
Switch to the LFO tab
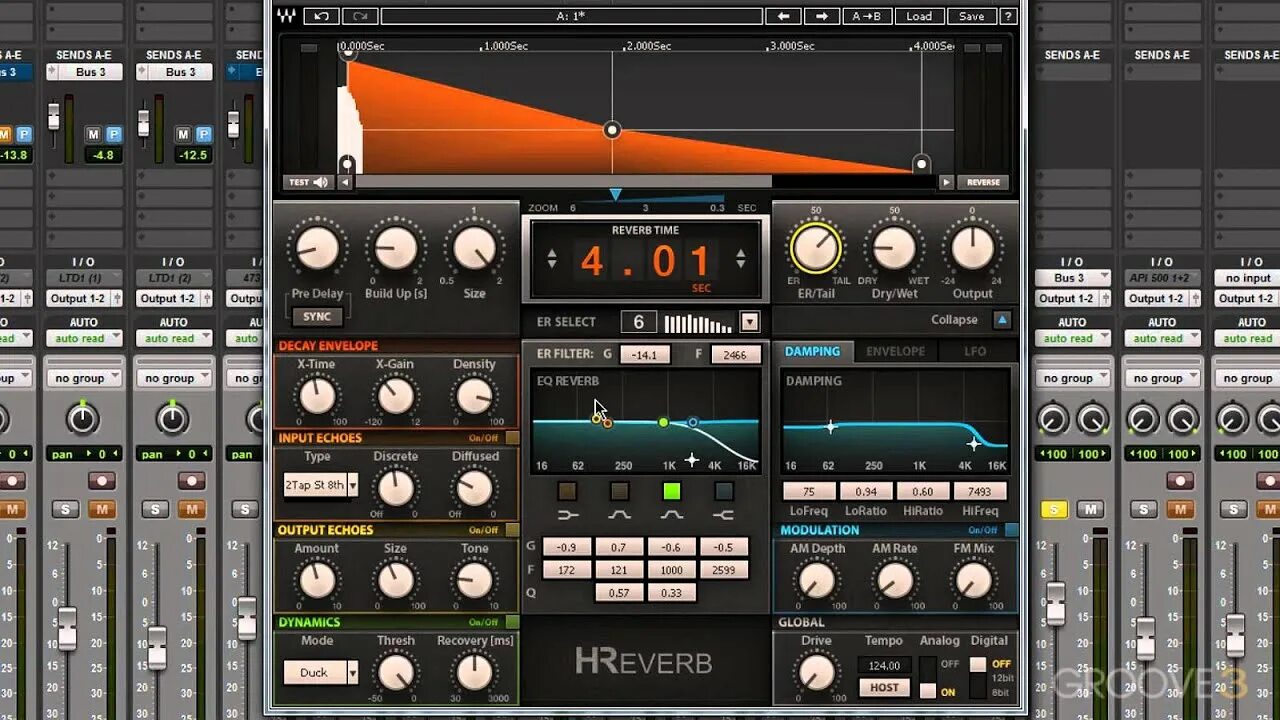click(x=975, y=351)
